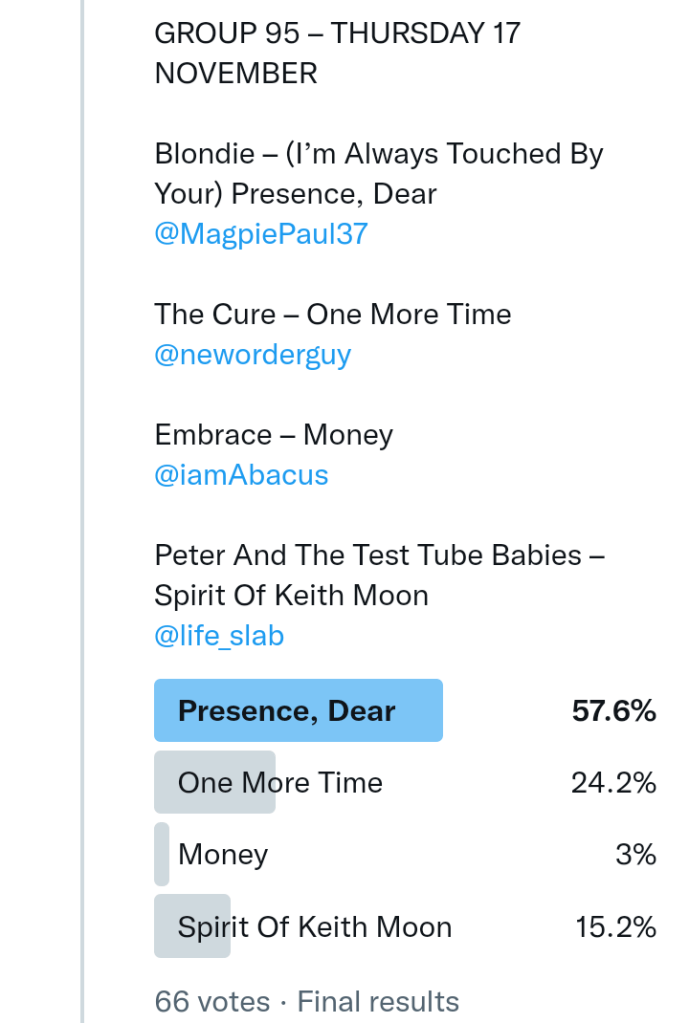
Task: Click the 'Embrace – Money' tweet line
Action: [273, 435]
